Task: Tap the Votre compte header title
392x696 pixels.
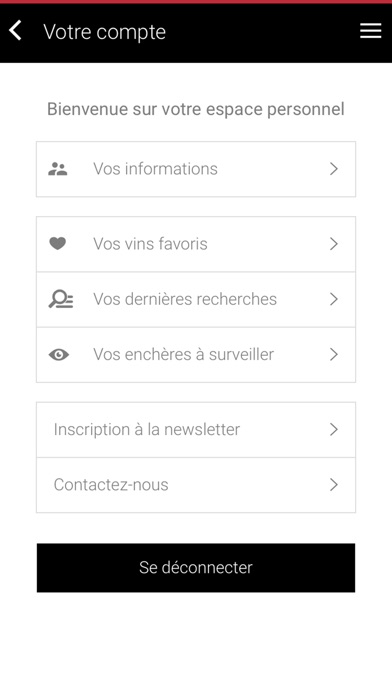Action: tap(105, 32)
